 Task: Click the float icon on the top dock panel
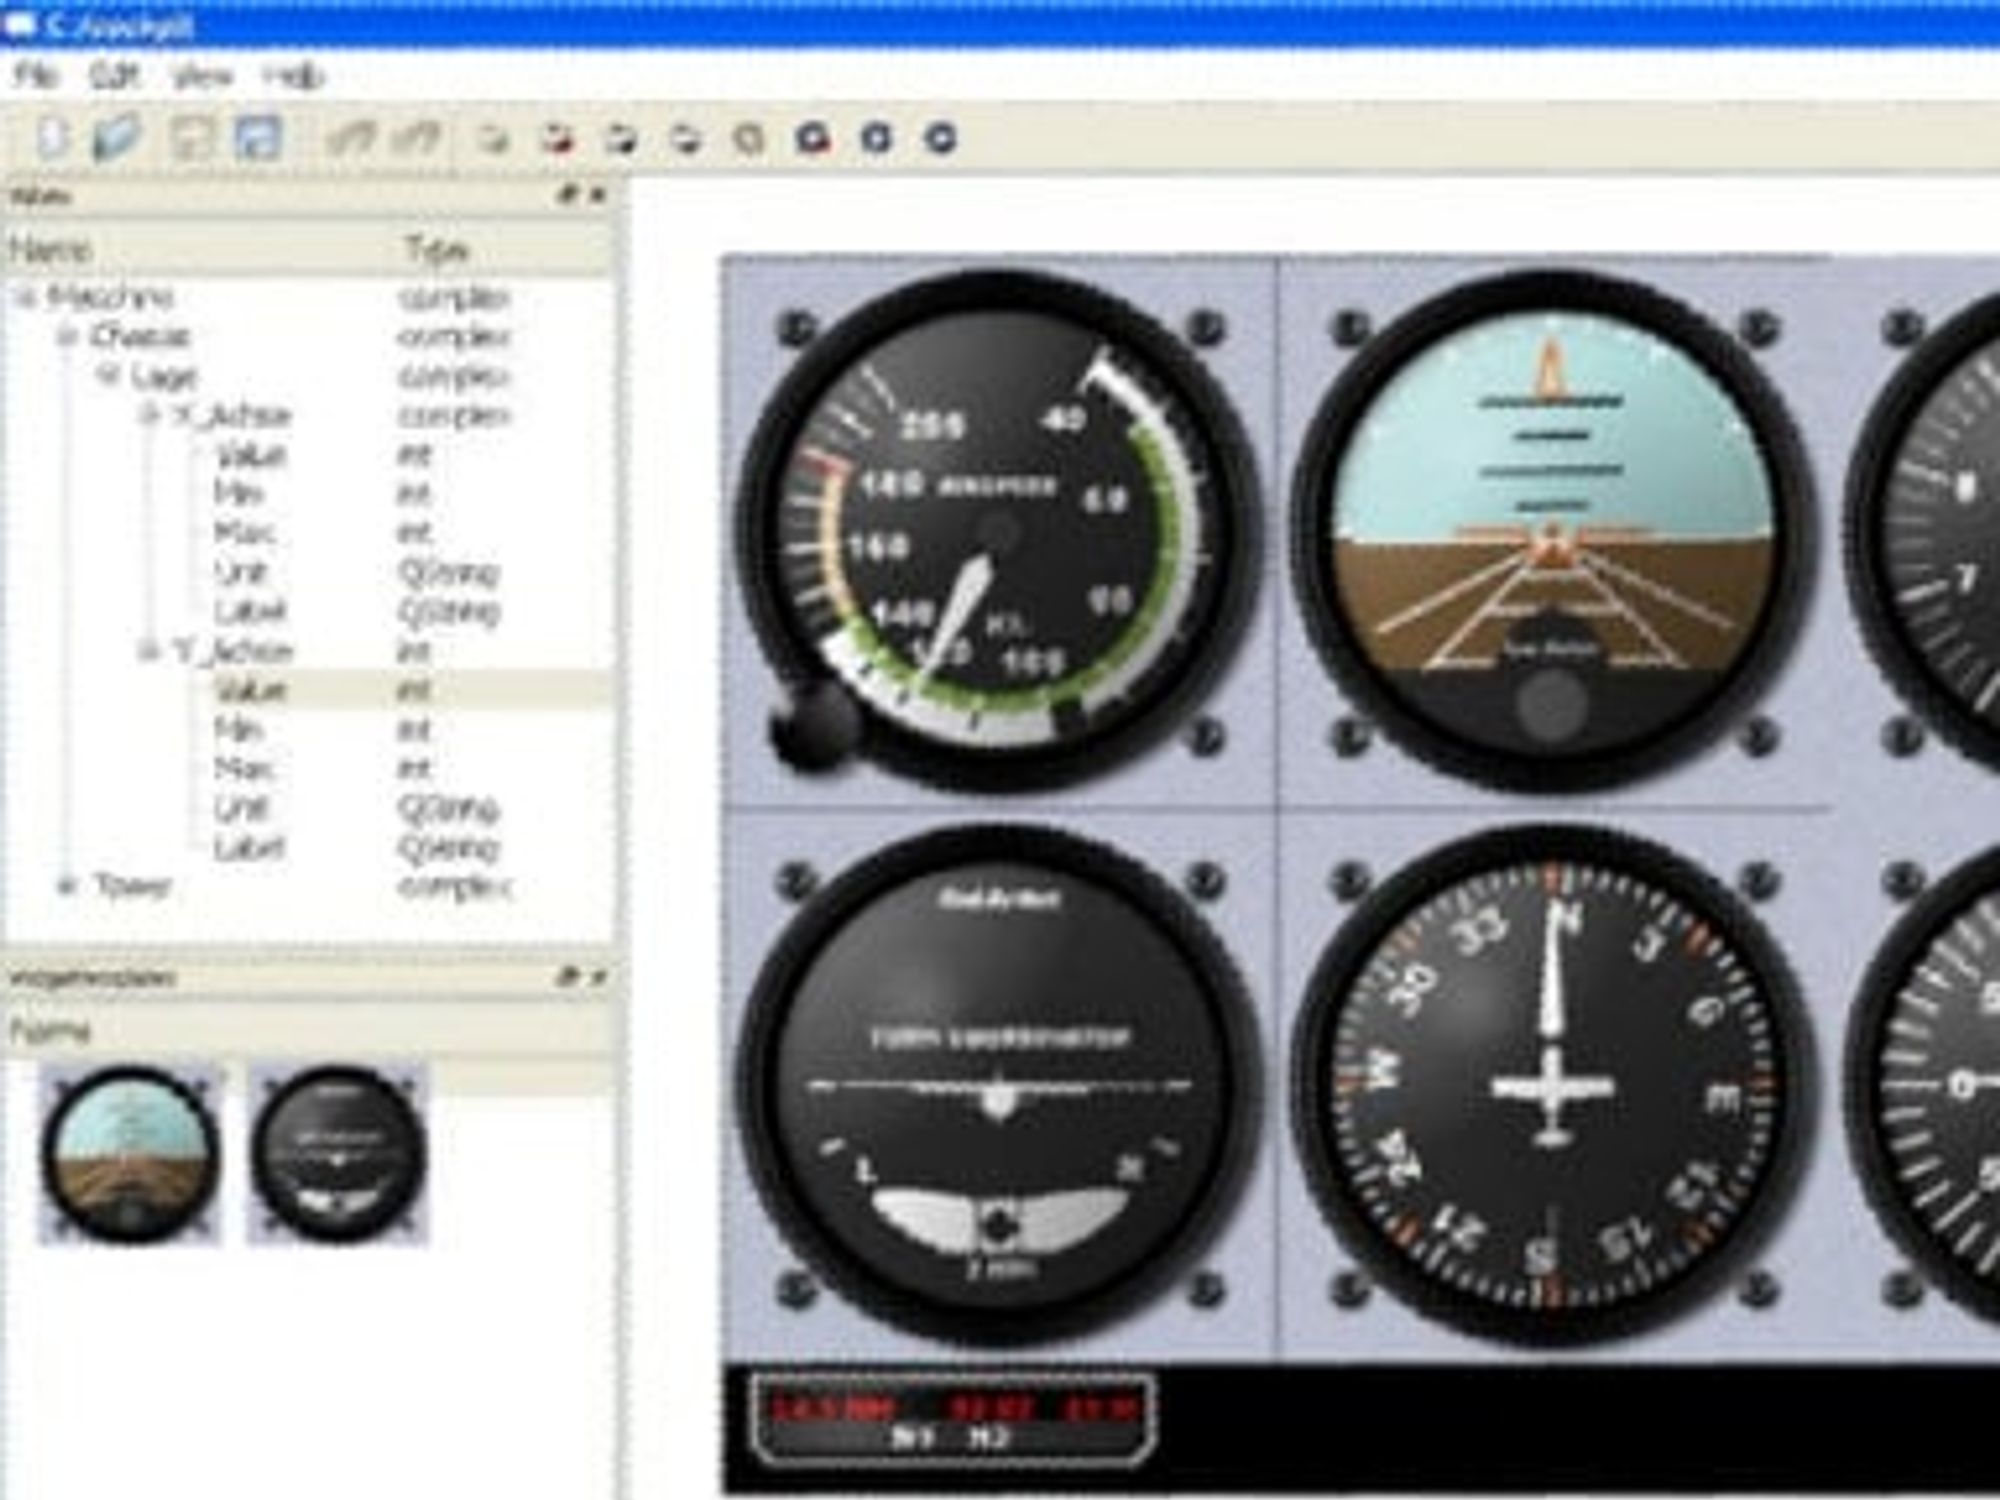click(x=568, y=195)
